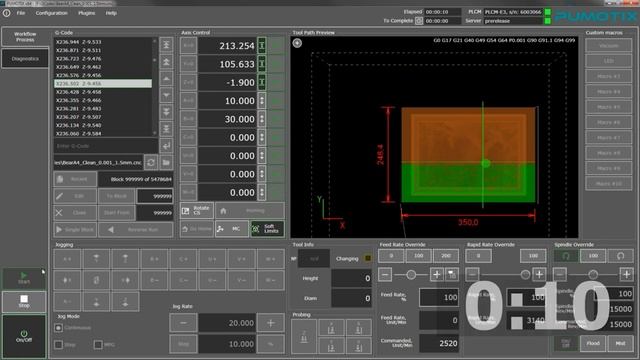The height and width of the screenshot is (360, 640).
Task: Click the stepper arrows beside value 10.000
Action: pos(262,101)
